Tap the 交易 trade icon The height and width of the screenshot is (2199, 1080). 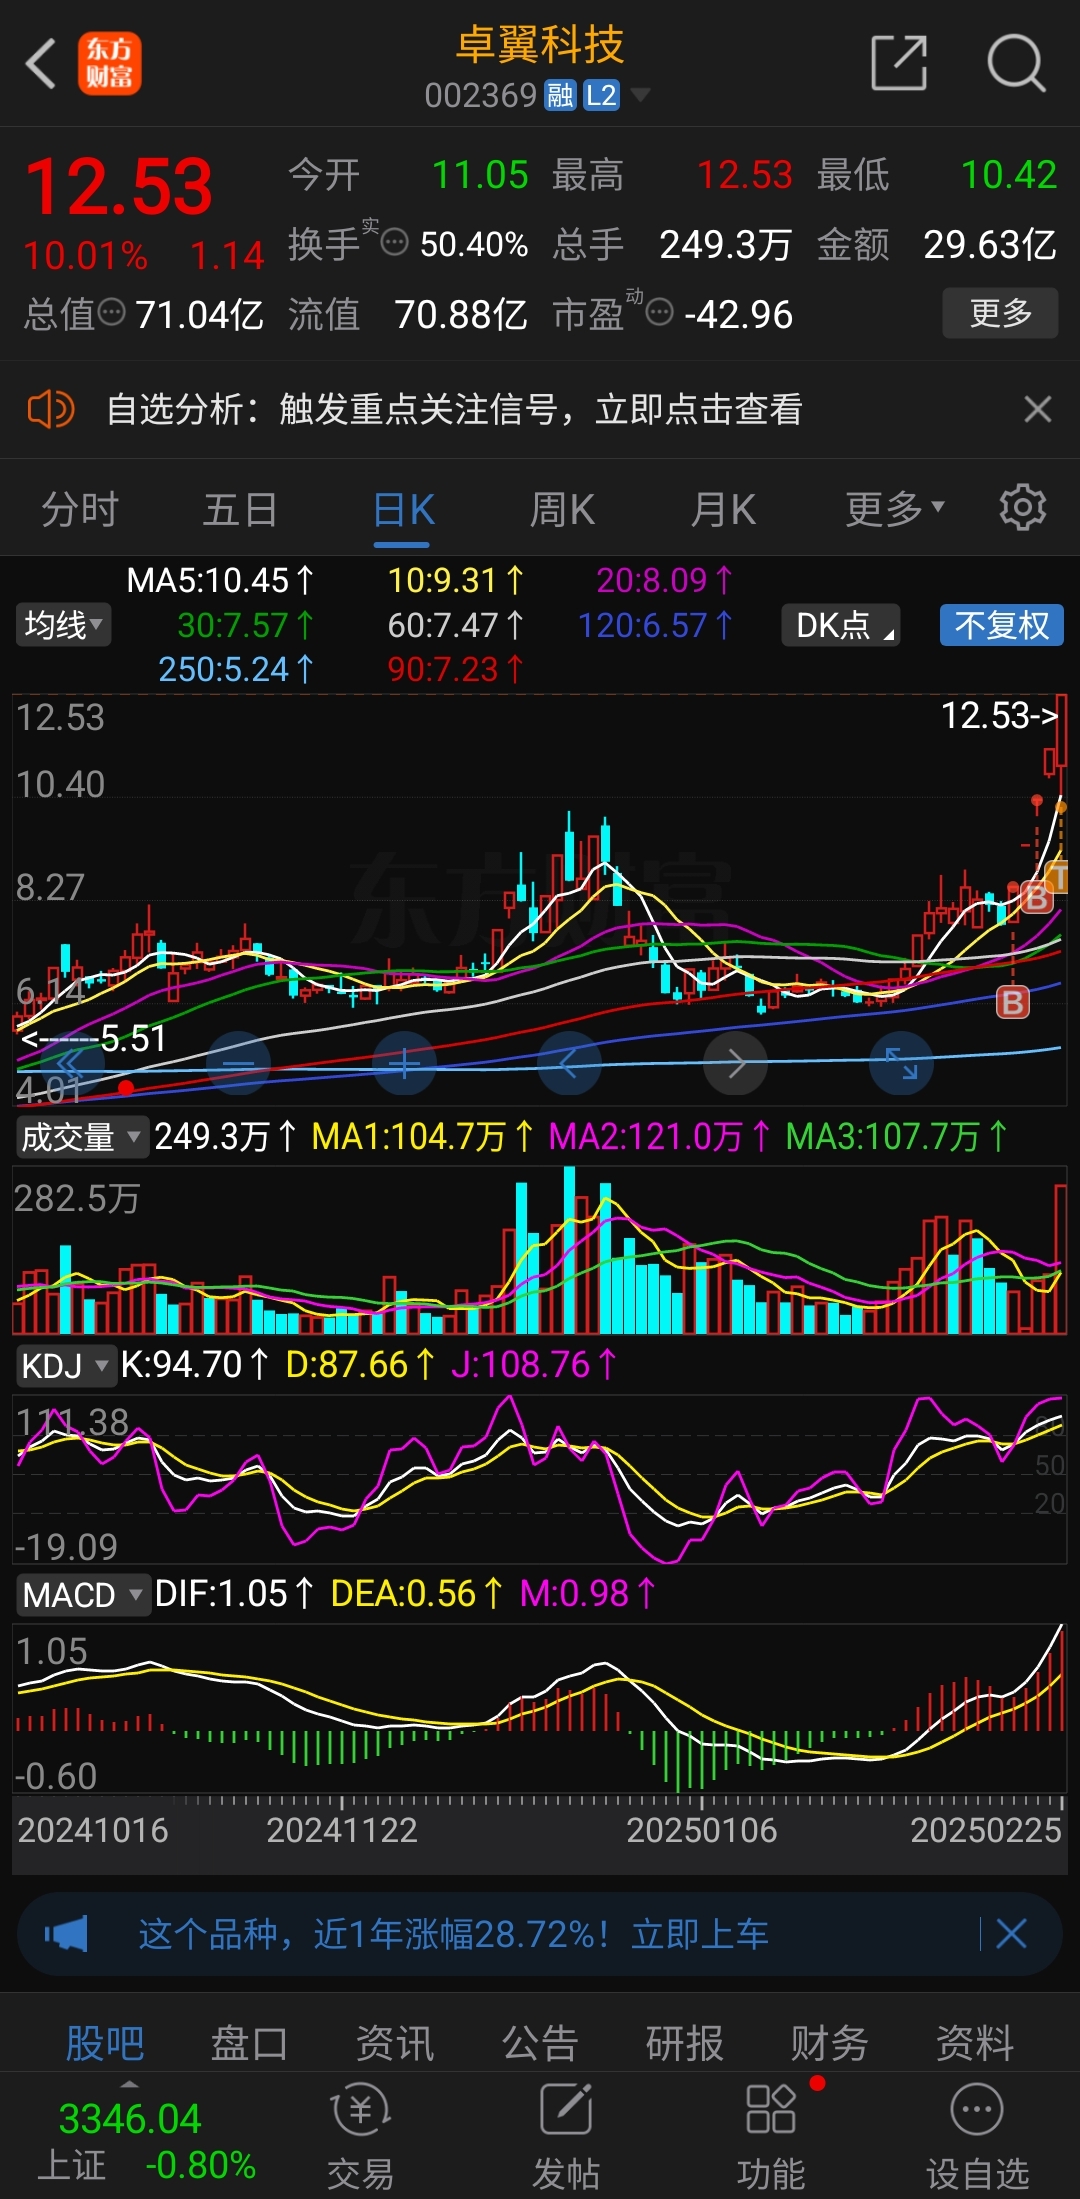pyautogui.click(x=360, y=2135)
